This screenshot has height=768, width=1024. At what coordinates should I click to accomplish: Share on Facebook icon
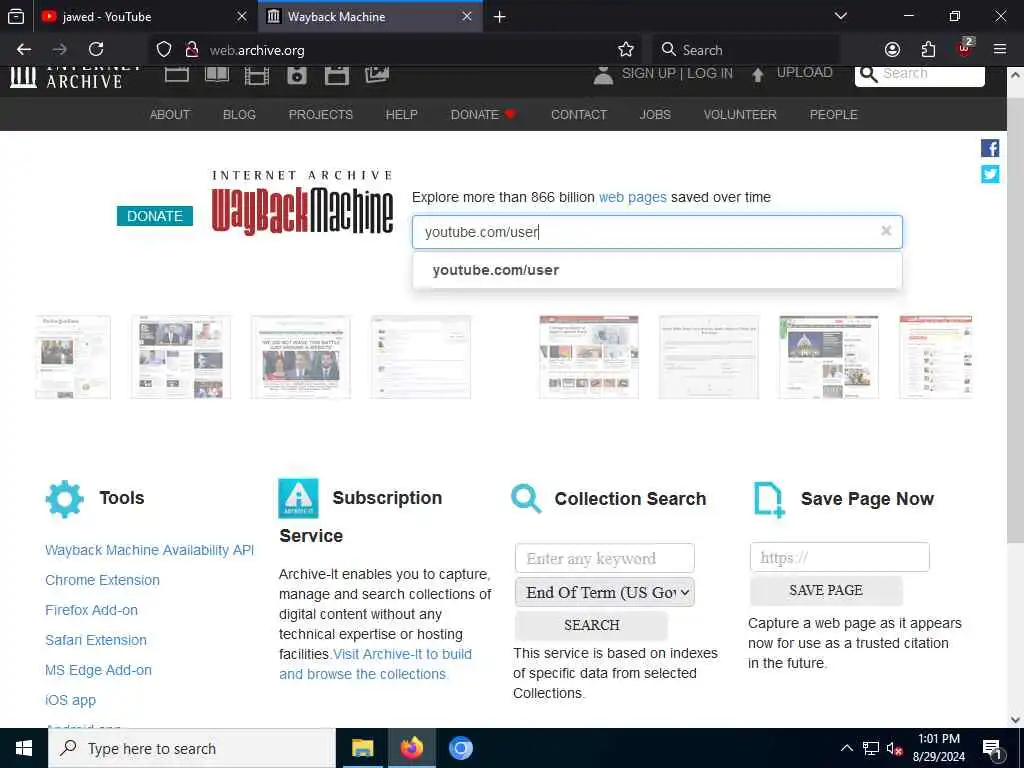pos(990,148)
